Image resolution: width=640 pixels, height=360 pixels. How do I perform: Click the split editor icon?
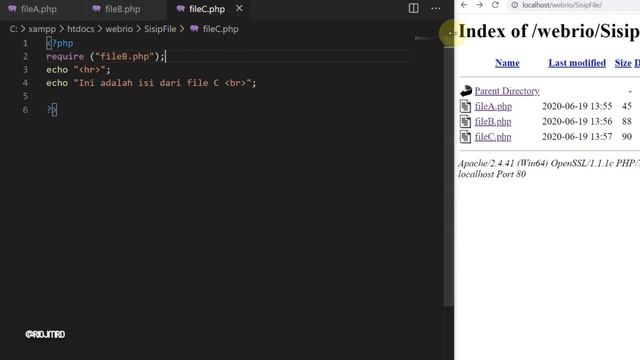point(413,8)
